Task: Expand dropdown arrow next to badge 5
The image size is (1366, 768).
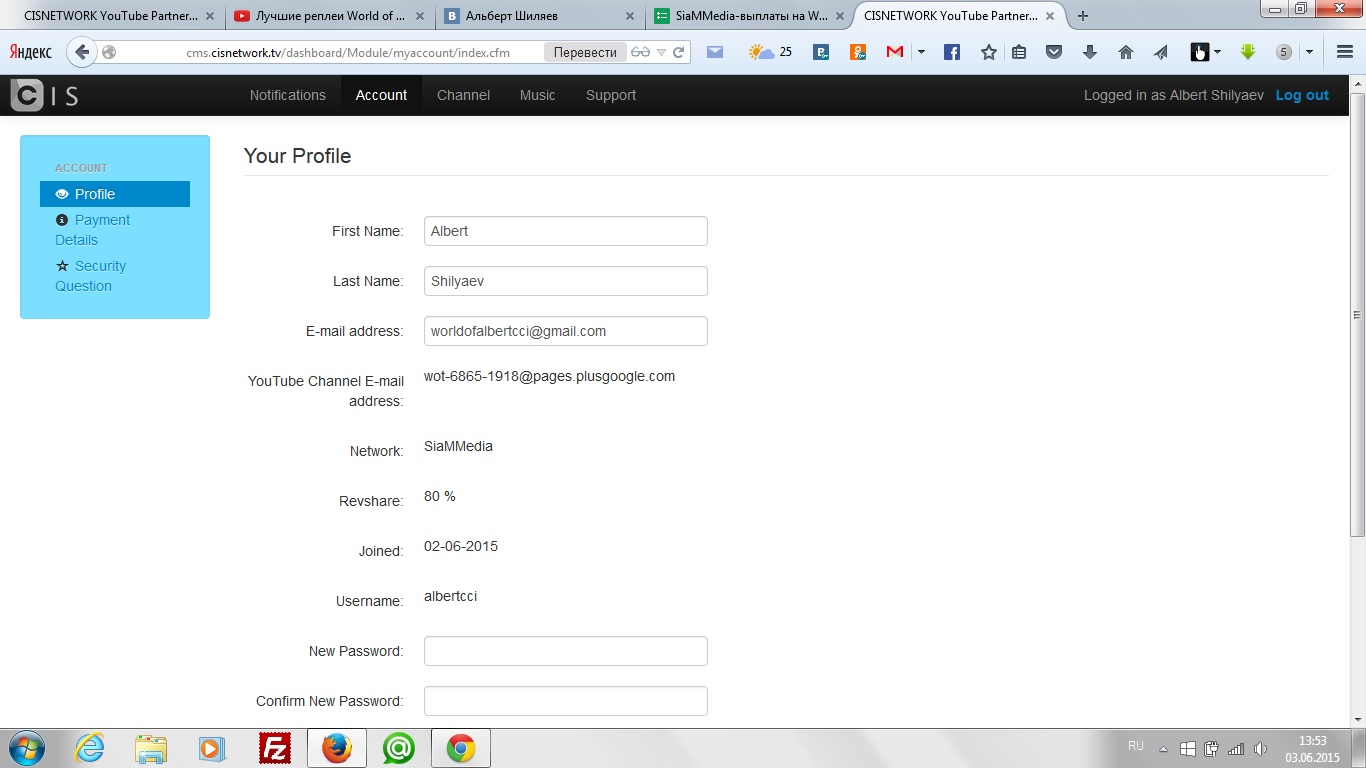Action: coord(1309,52)
